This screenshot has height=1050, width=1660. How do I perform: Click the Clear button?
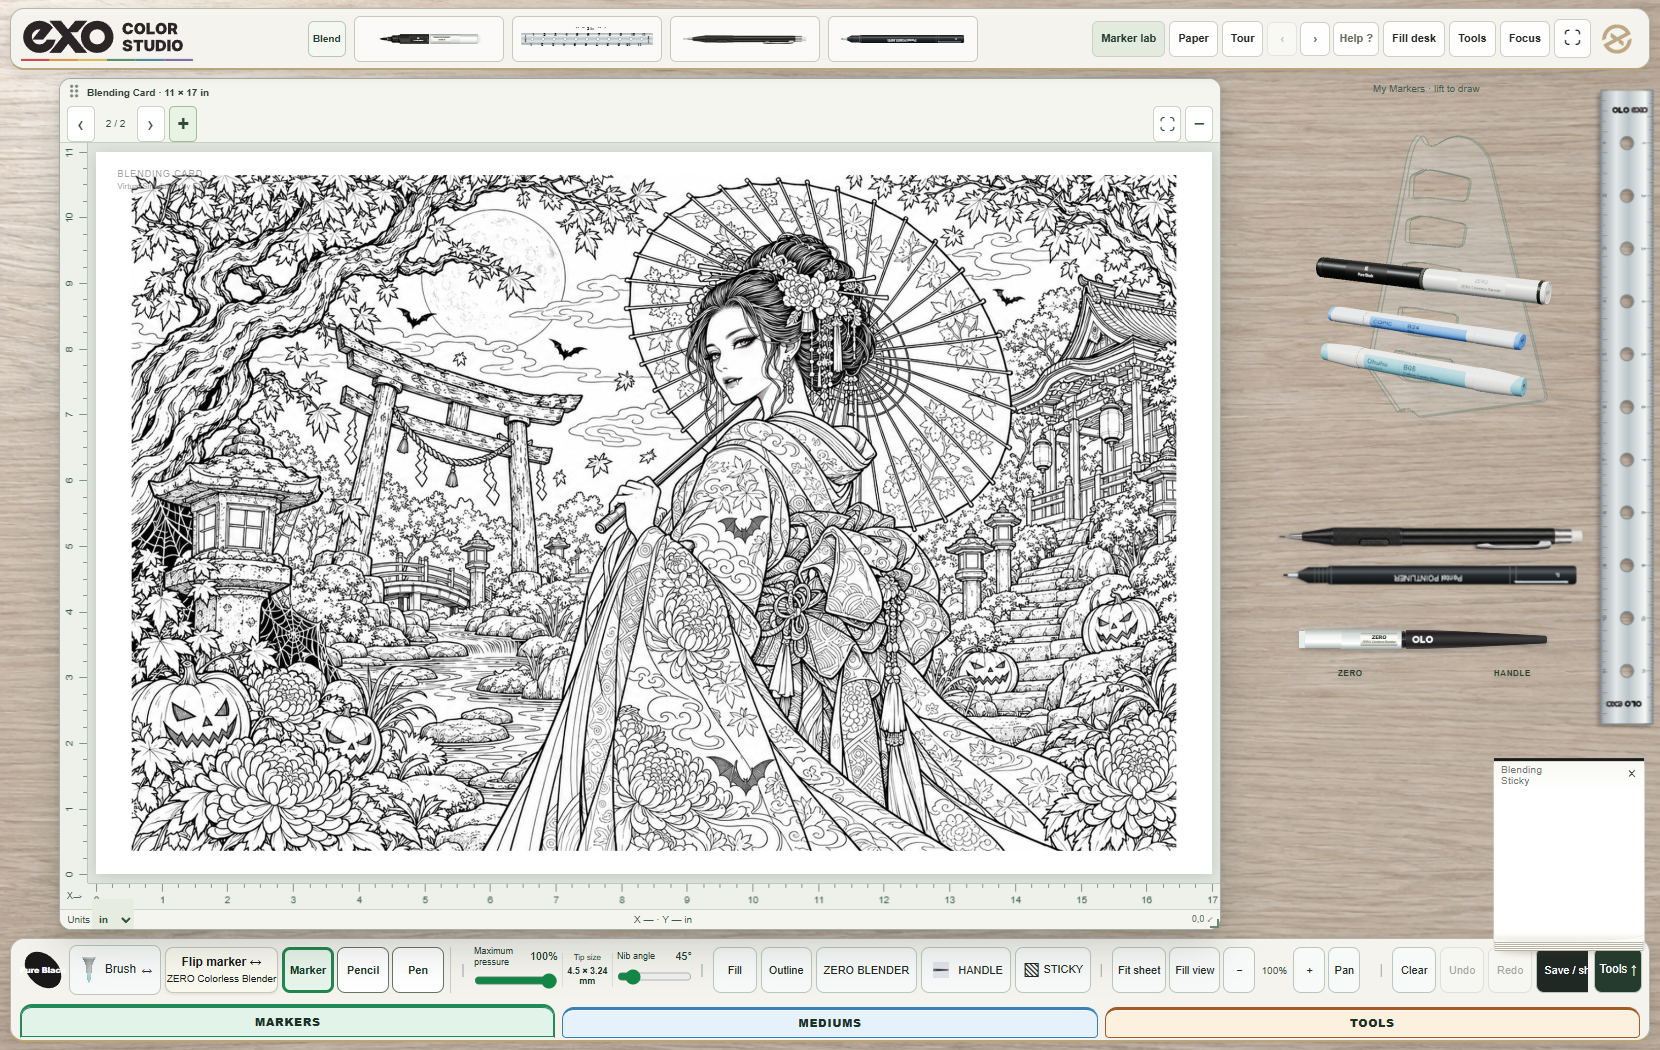click(x=1414, y=970)
